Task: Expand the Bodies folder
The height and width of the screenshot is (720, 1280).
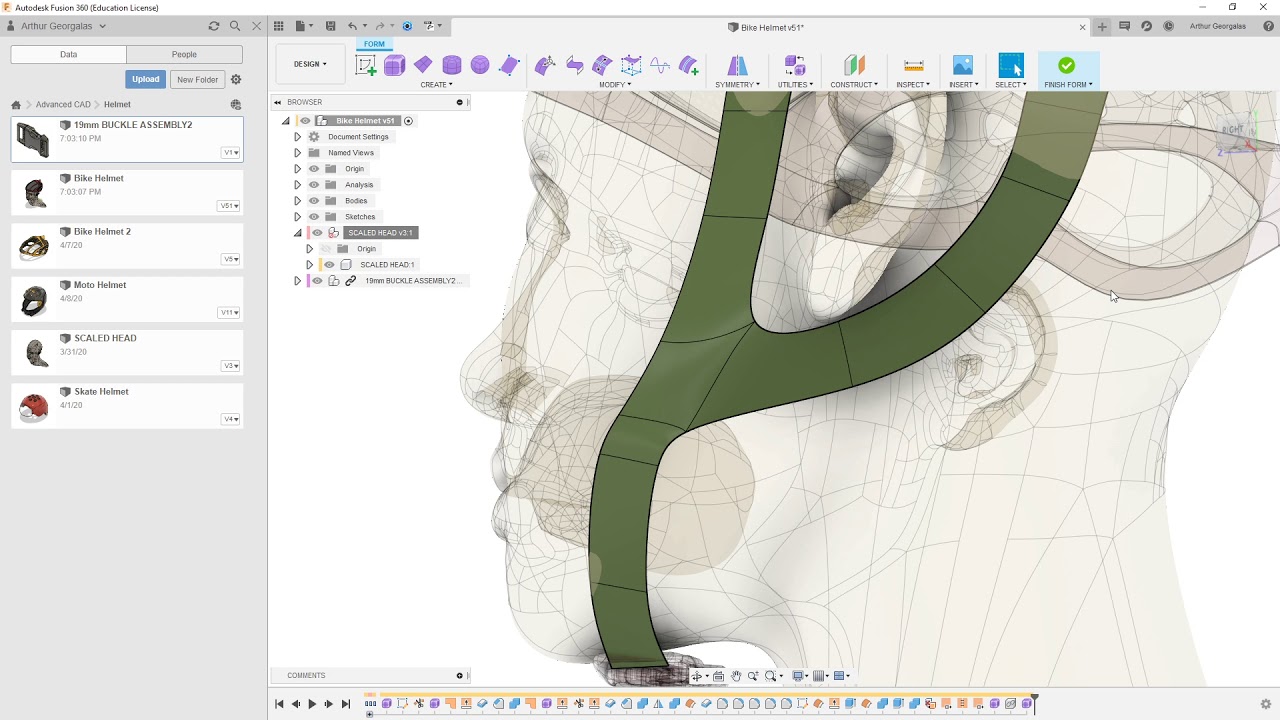Action: 297,201
